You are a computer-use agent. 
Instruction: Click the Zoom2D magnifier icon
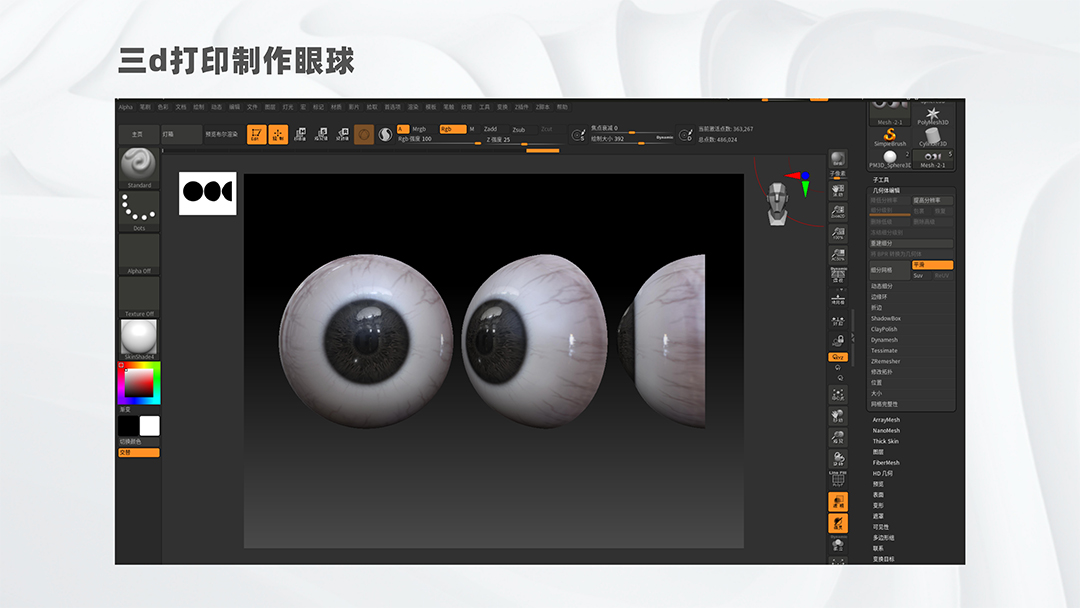point(838,211)
